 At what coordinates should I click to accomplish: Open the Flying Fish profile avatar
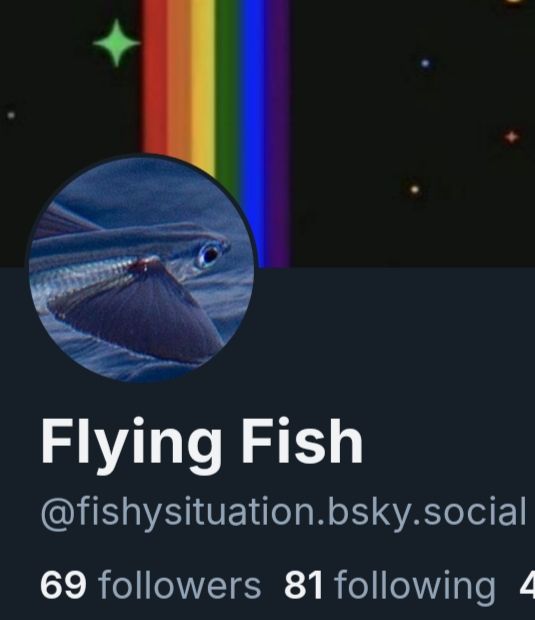click(x=142, y=268)
